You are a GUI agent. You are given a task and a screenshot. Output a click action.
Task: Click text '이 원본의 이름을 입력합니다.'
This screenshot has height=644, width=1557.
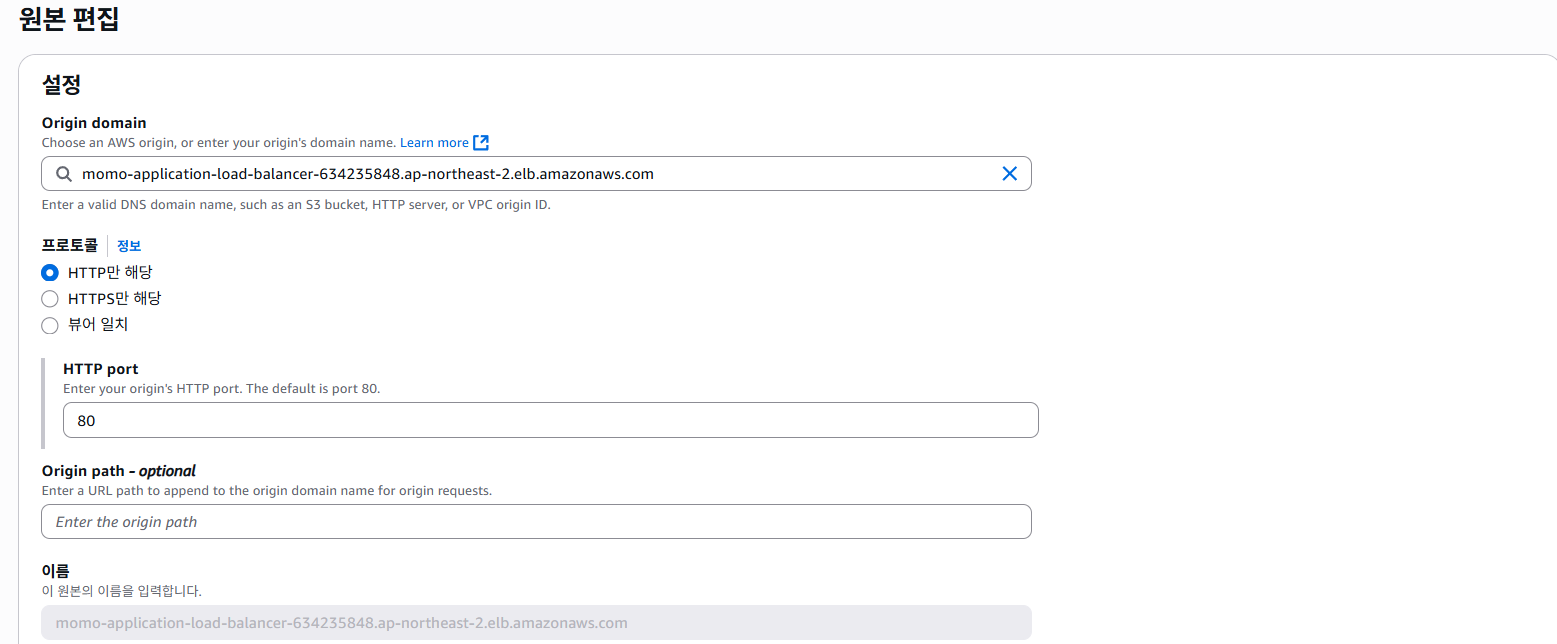(121, 591)
